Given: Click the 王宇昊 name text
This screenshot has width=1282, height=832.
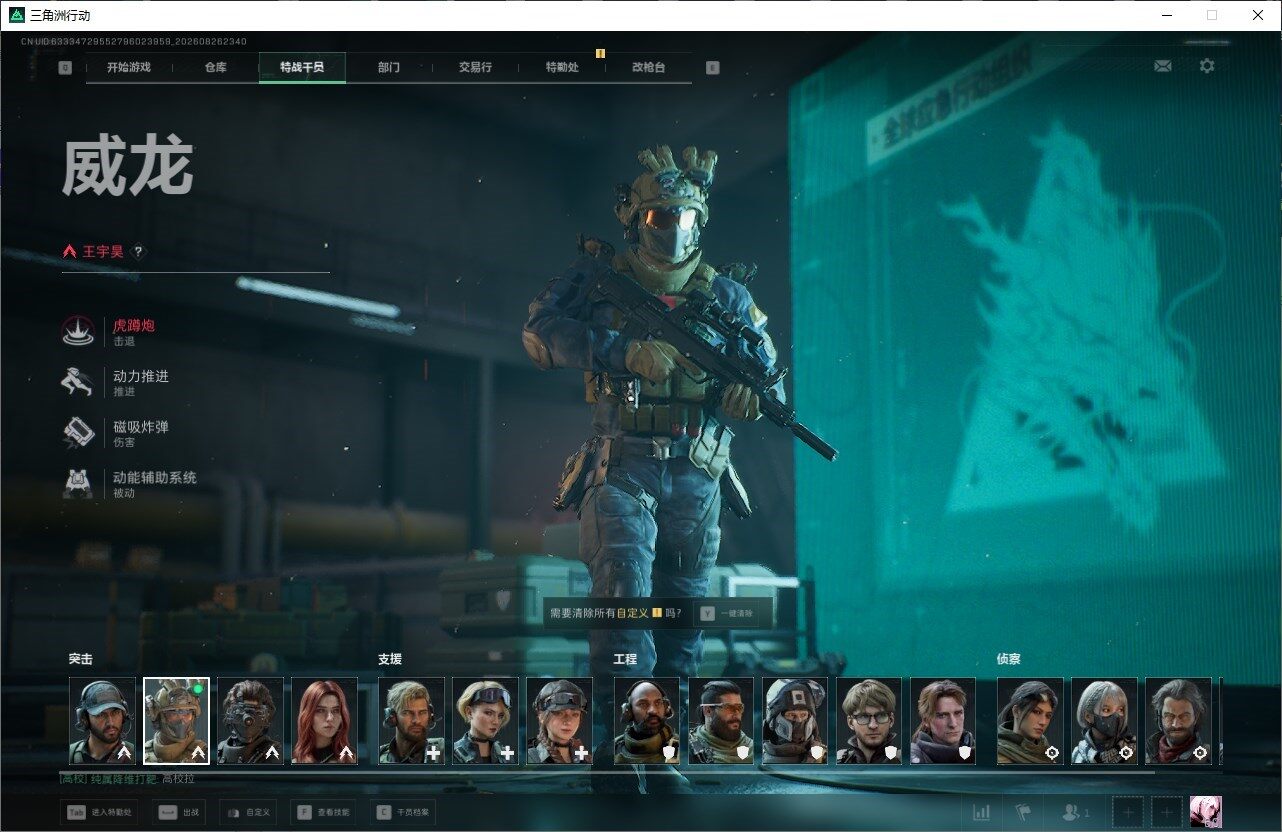Looking at the screenshot, I should (103, 252).
